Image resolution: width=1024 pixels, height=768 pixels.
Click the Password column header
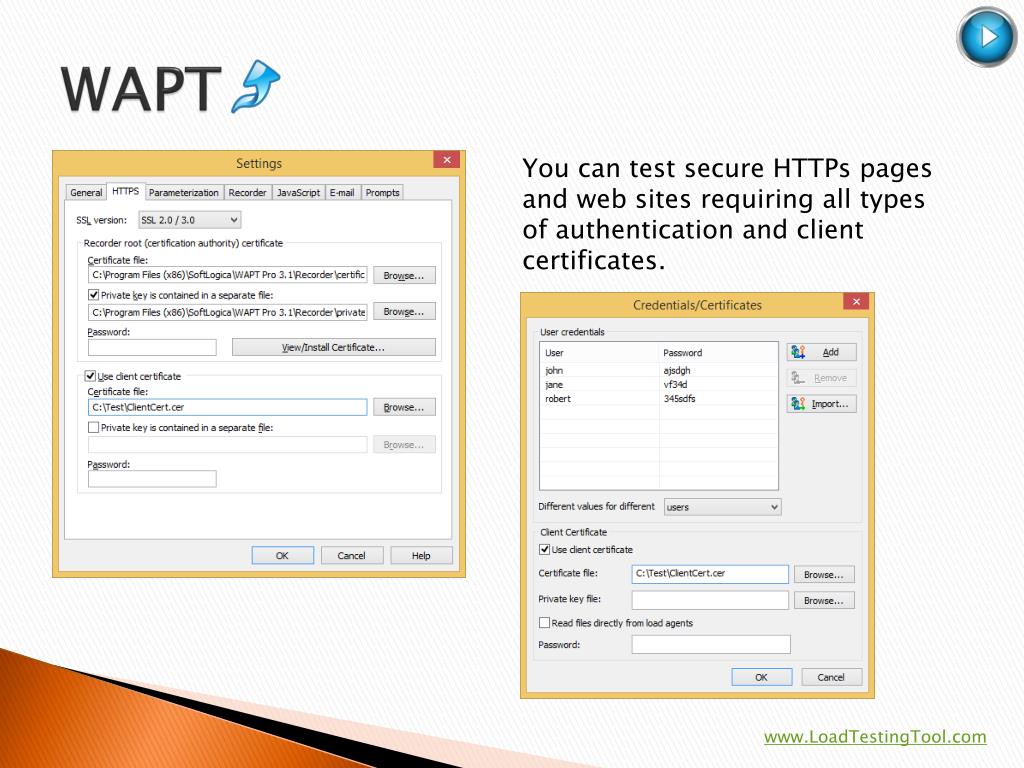click(718, 353)
